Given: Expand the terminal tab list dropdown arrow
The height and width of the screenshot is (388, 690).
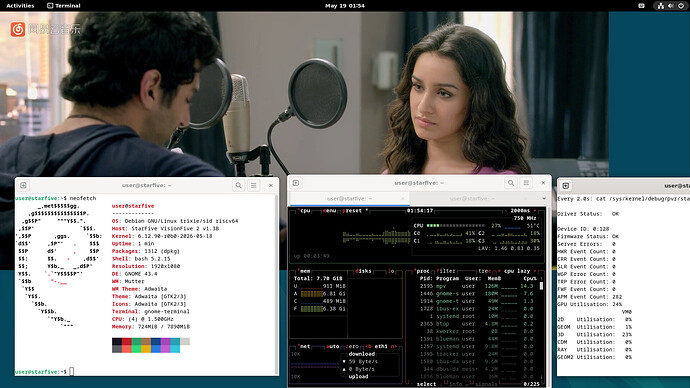Looking at the screenshot, I should [544, 199].
